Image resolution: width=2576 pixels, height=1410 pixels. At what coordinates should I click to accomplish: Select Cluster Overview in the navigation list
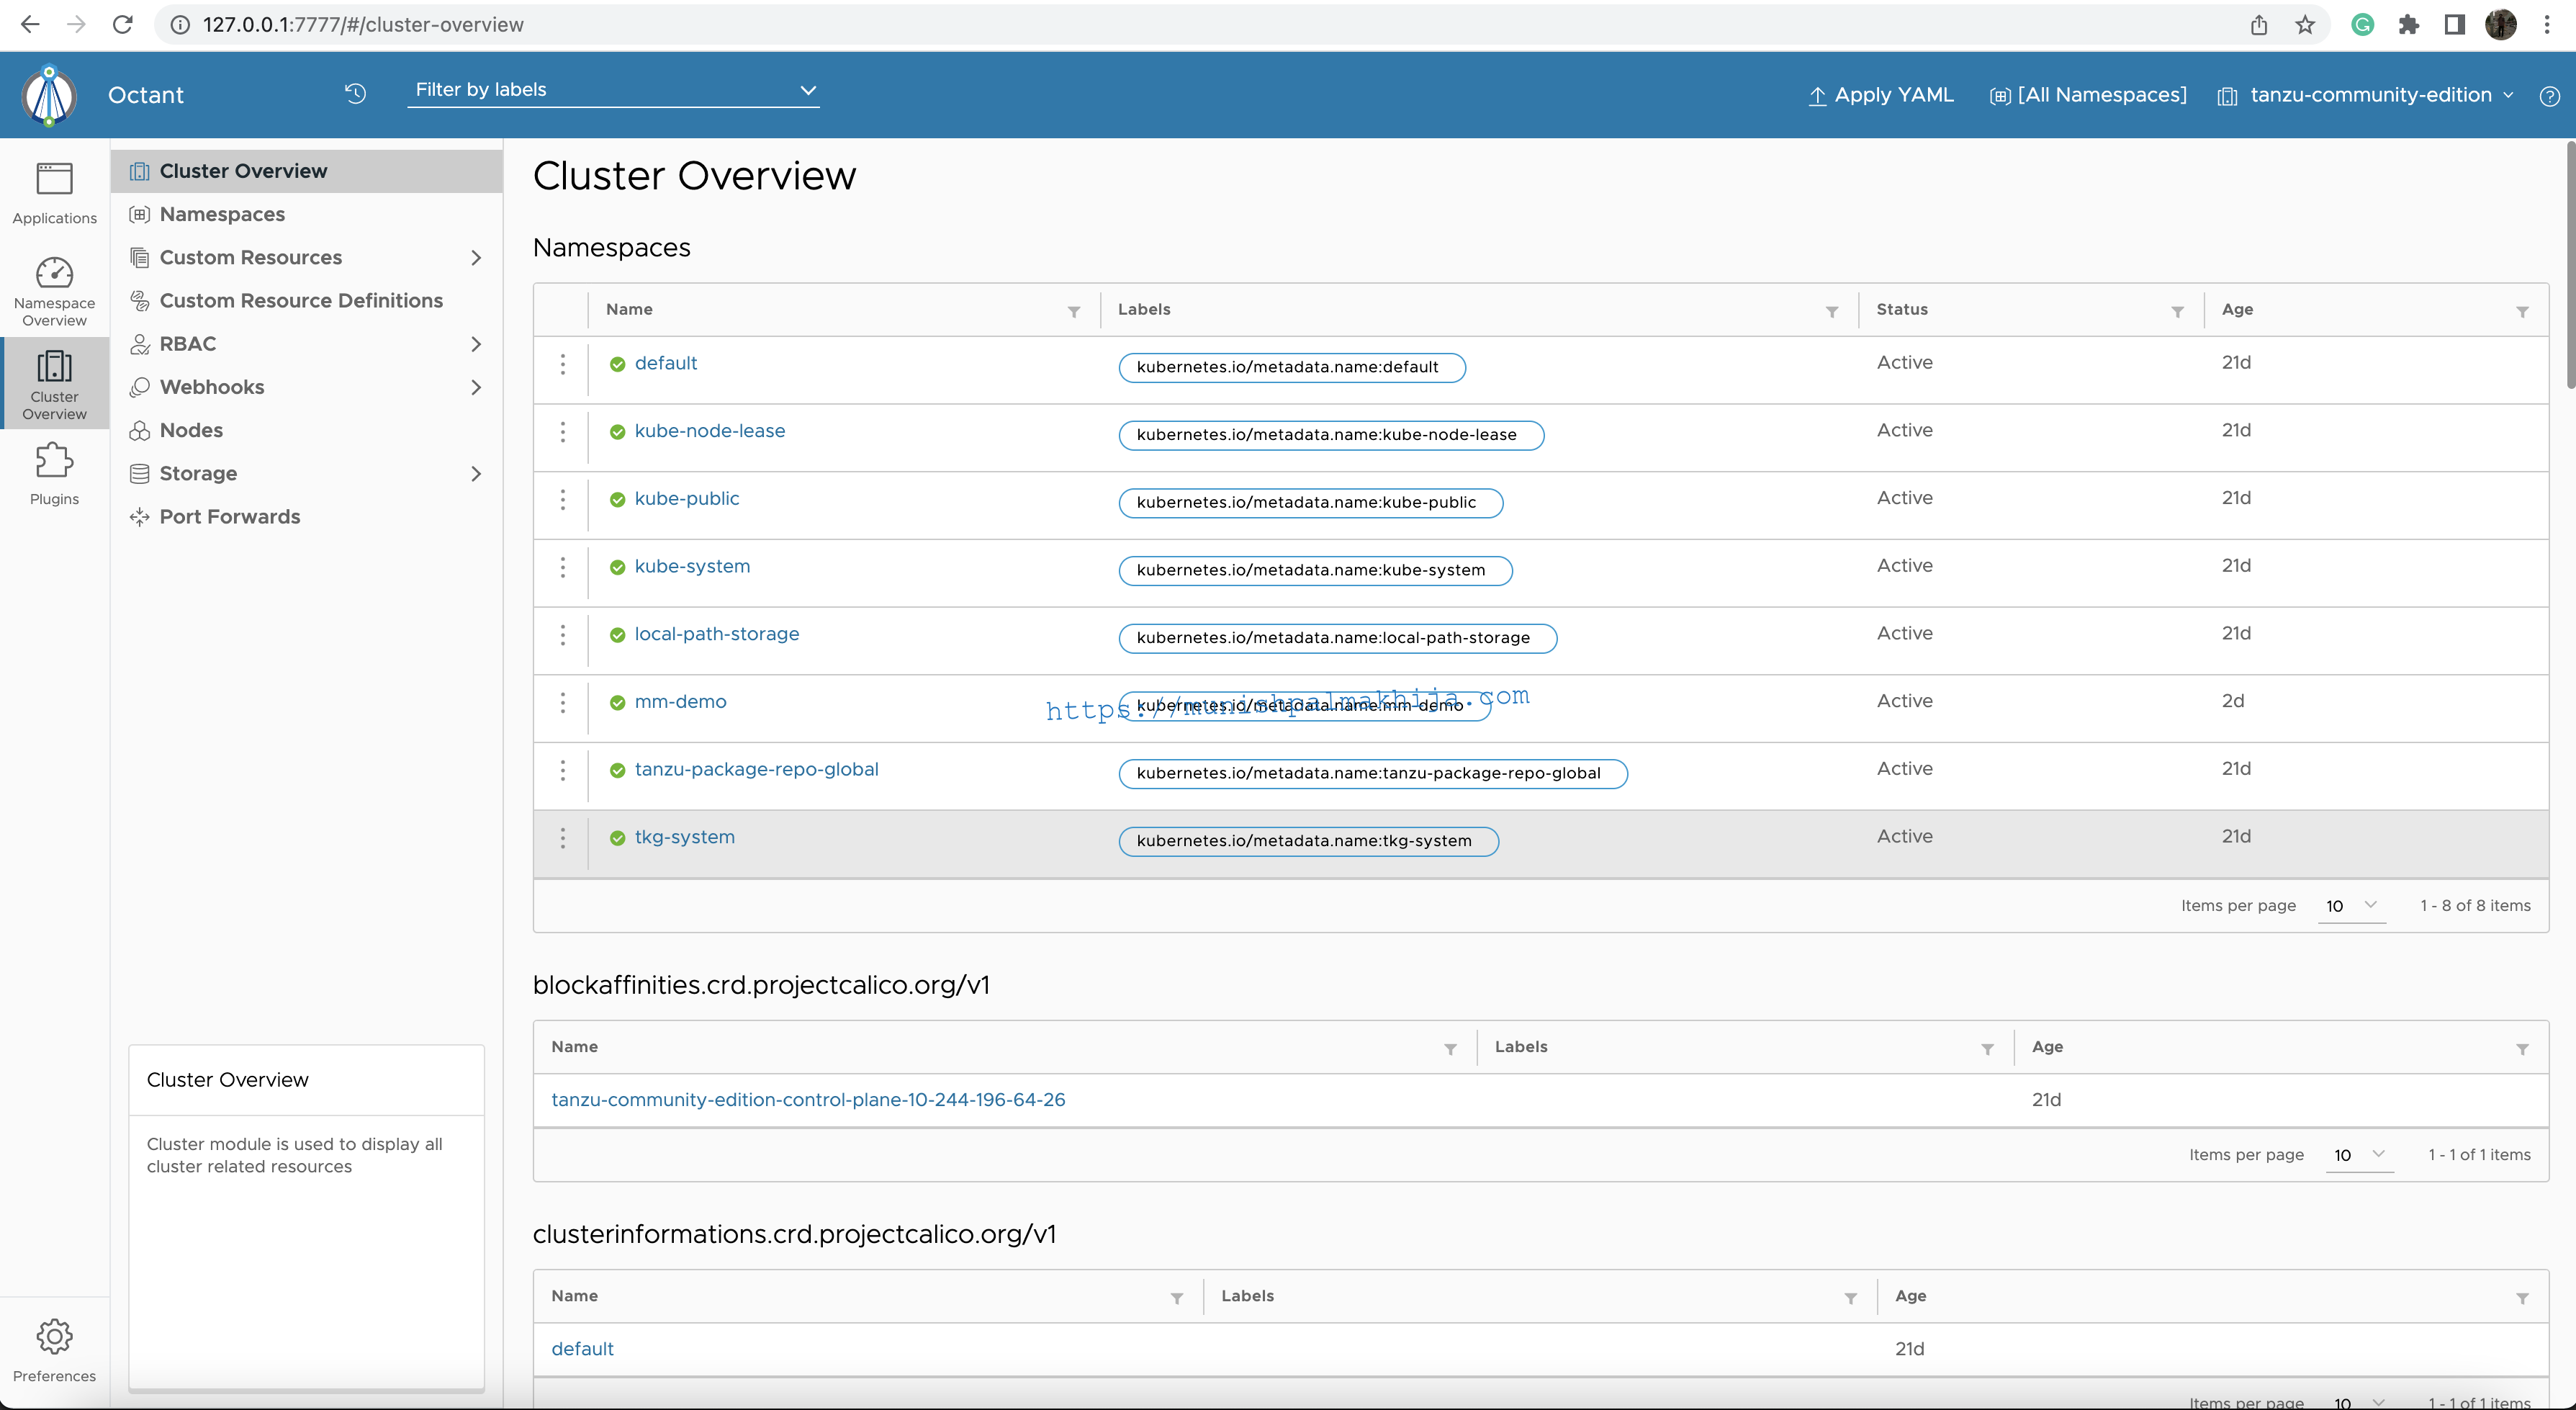coord(307,171)
